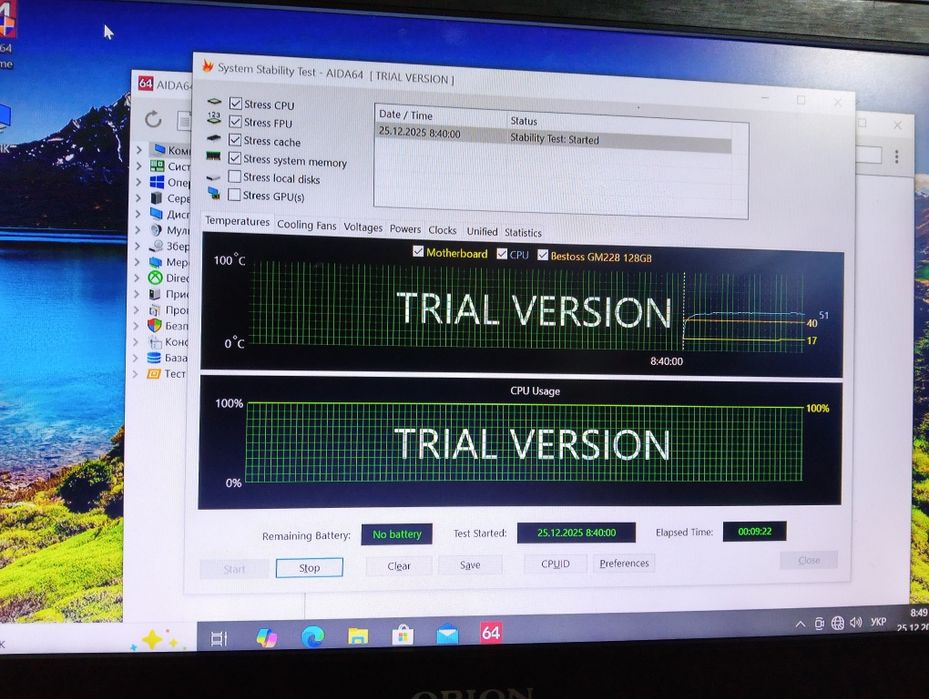Open Task View on taskbar
The width and height of the screenshot is (929, 699).
pyautogui.click(x=219, y=639)
